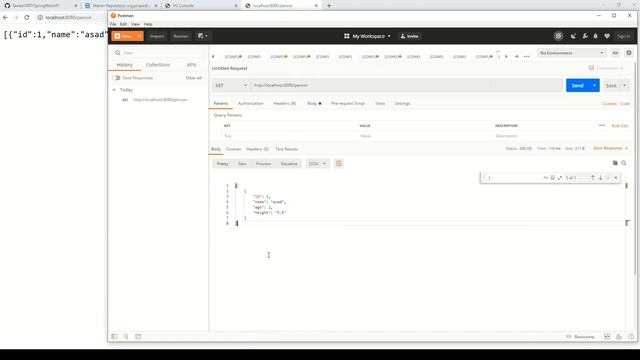Open the GET localhost person history entry
This screenshot has height=360, width=640.
click(160, 100)
